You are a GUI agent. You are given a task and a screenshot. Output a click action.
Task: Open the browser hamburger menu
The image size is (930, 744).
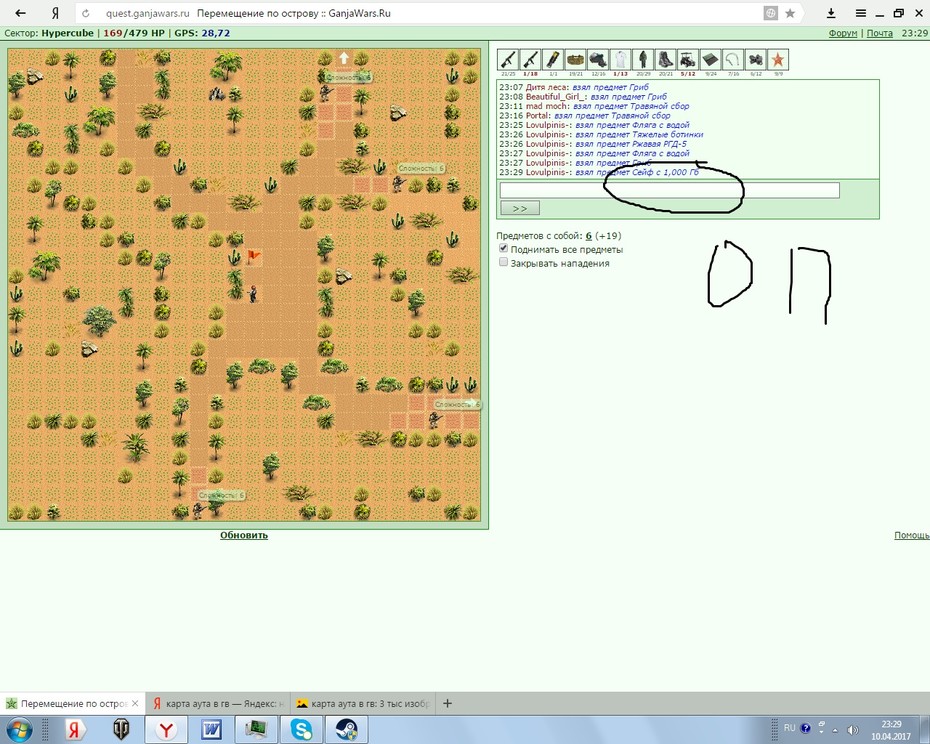(x=861, y=13)
